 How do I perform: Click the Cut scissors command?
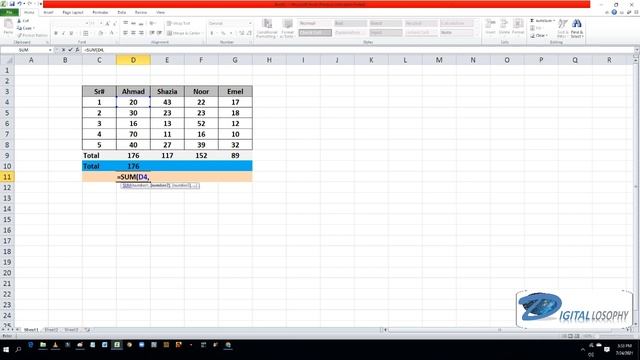coord(23,21)
